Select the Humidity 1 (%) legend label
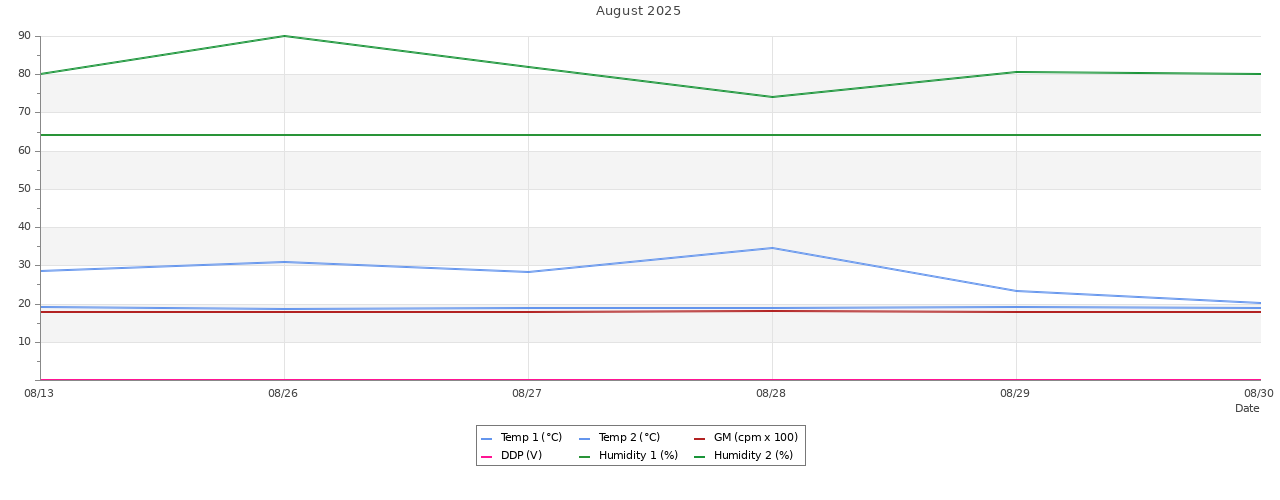The image size is (1280, 500). click(x=638, y=456)
